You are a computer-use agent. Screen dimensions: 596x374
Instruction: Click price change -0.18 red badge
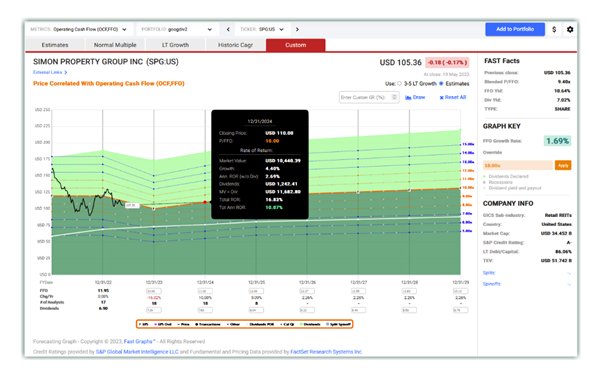pos(447,62)
